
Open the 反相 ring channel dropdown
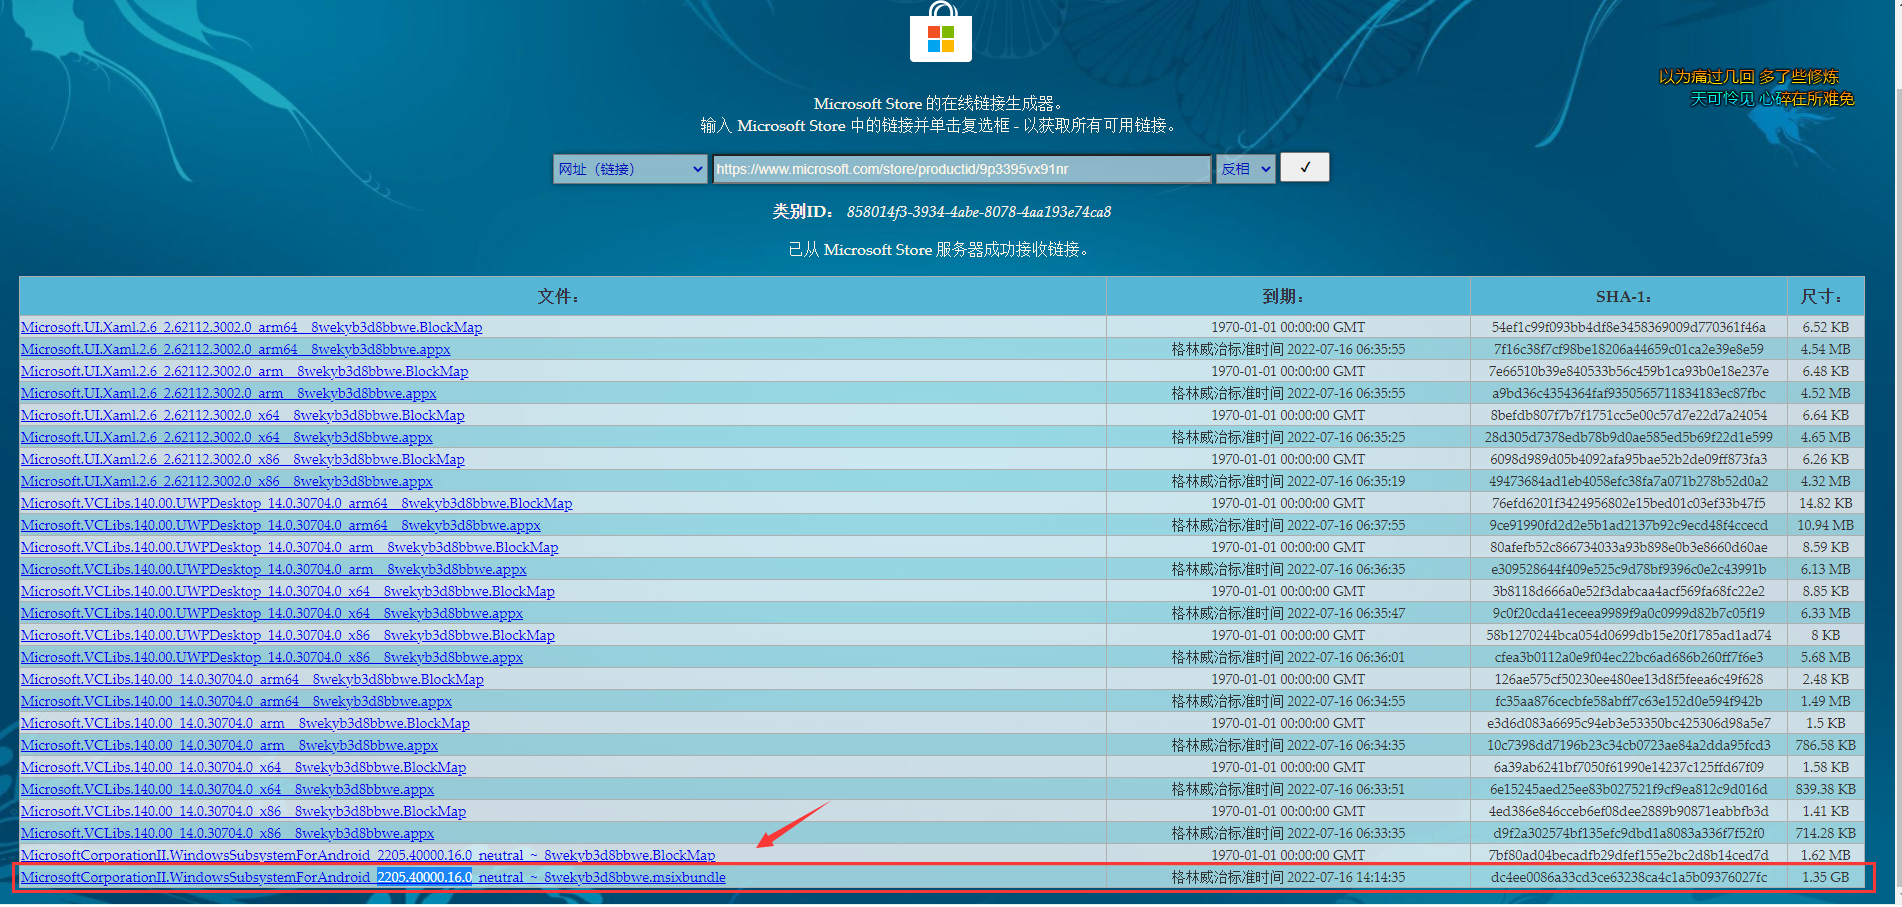[x=1245, y=168]
